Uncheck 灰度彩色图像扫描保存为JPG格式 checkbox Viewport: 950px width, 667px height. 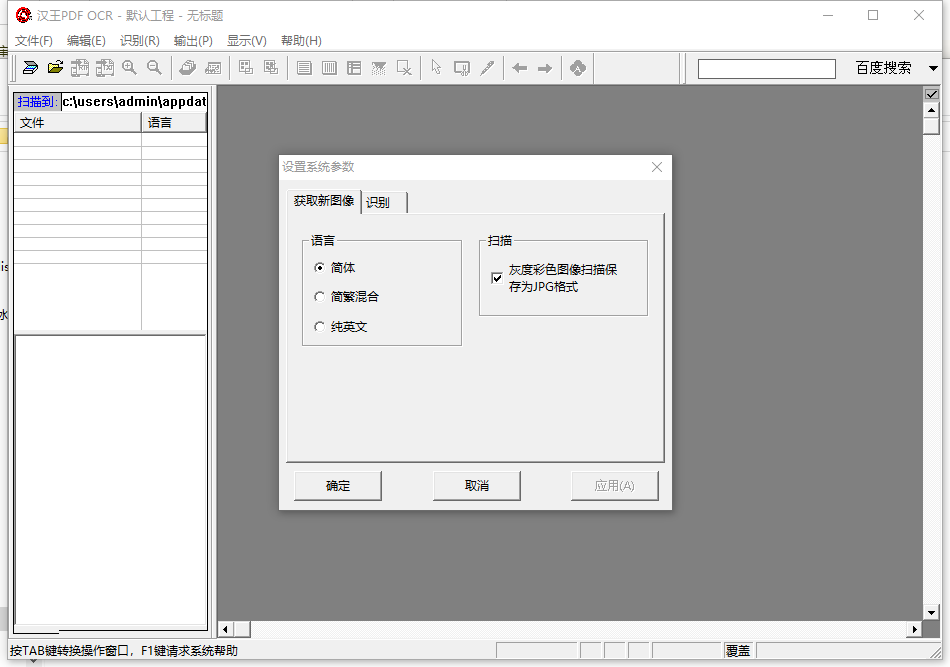(497, 278)
